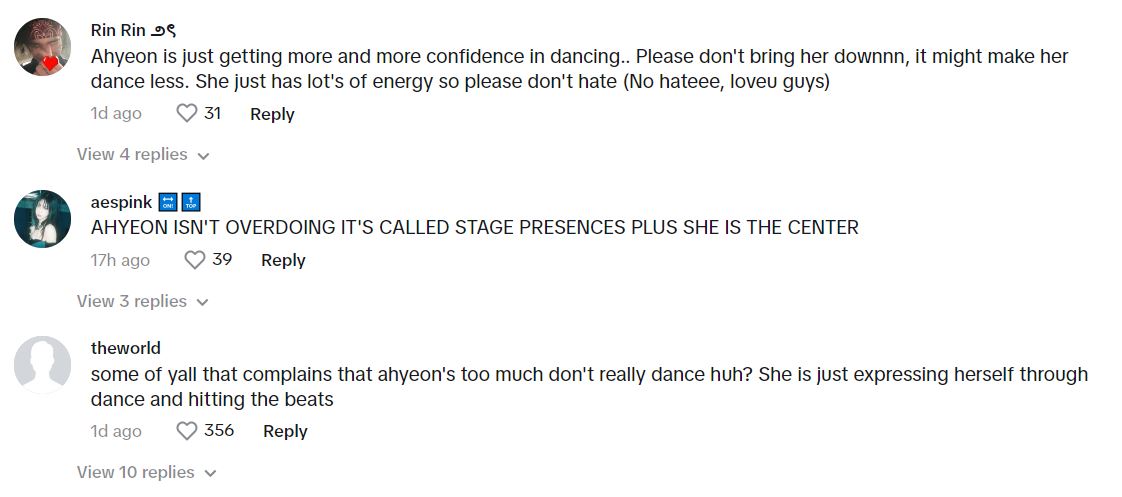Reply to theworld's comment
1122x497 pixels.
point(285,431)
